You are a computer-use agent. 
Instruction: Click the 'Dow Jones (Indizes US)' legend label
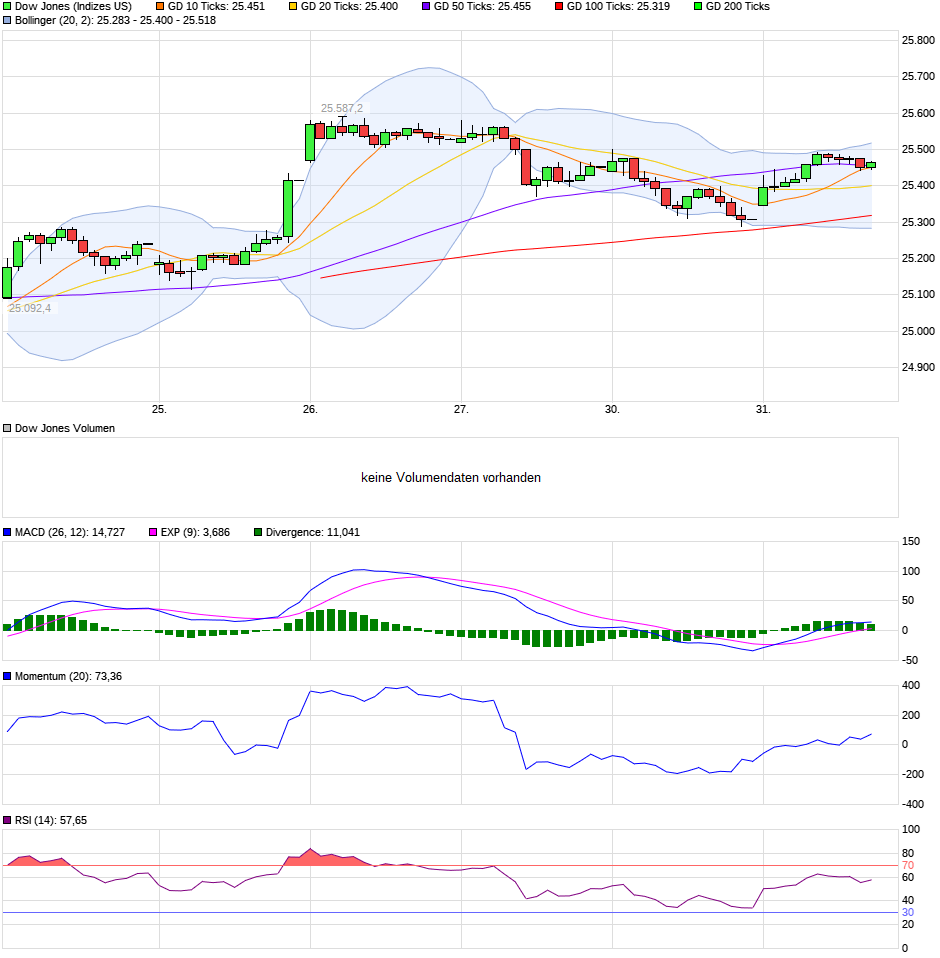73,7
